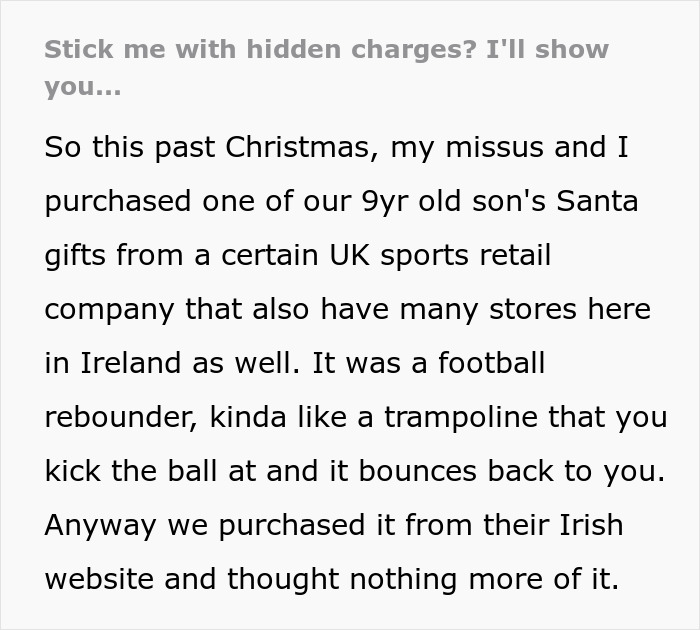Click the word 'Anyway' beginning the sentence
The height and width of the screenshot is (630, 700).
click(100, 526)
